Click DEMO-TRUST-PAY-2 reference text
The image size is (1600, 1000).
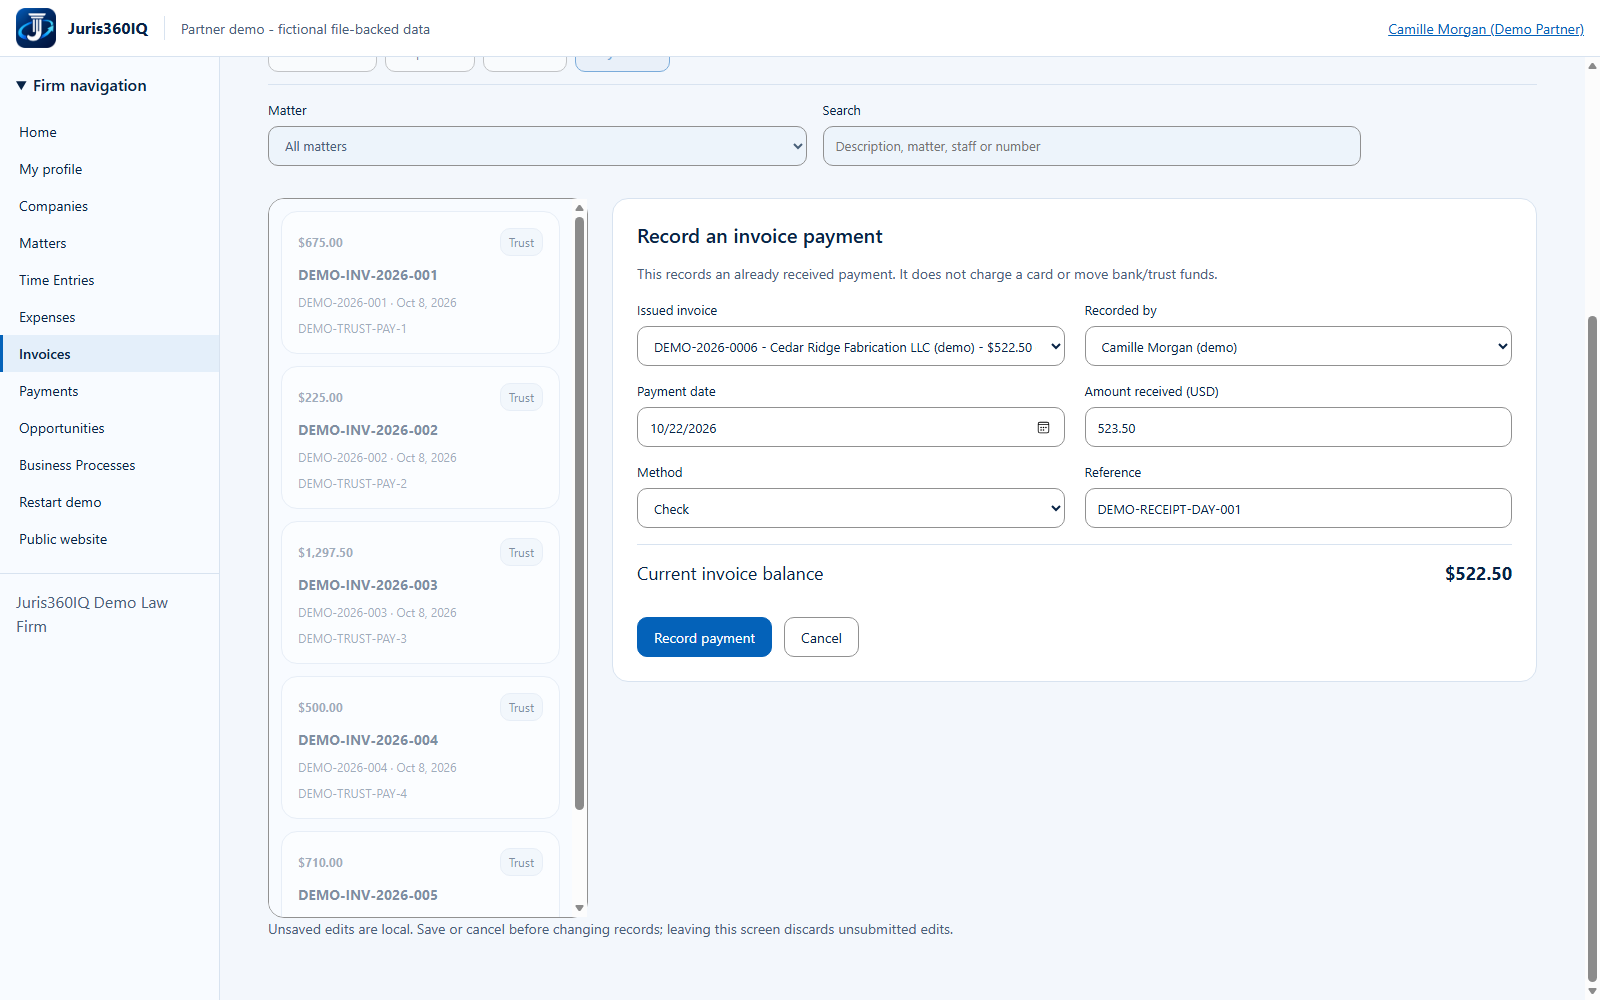(352, 484)
